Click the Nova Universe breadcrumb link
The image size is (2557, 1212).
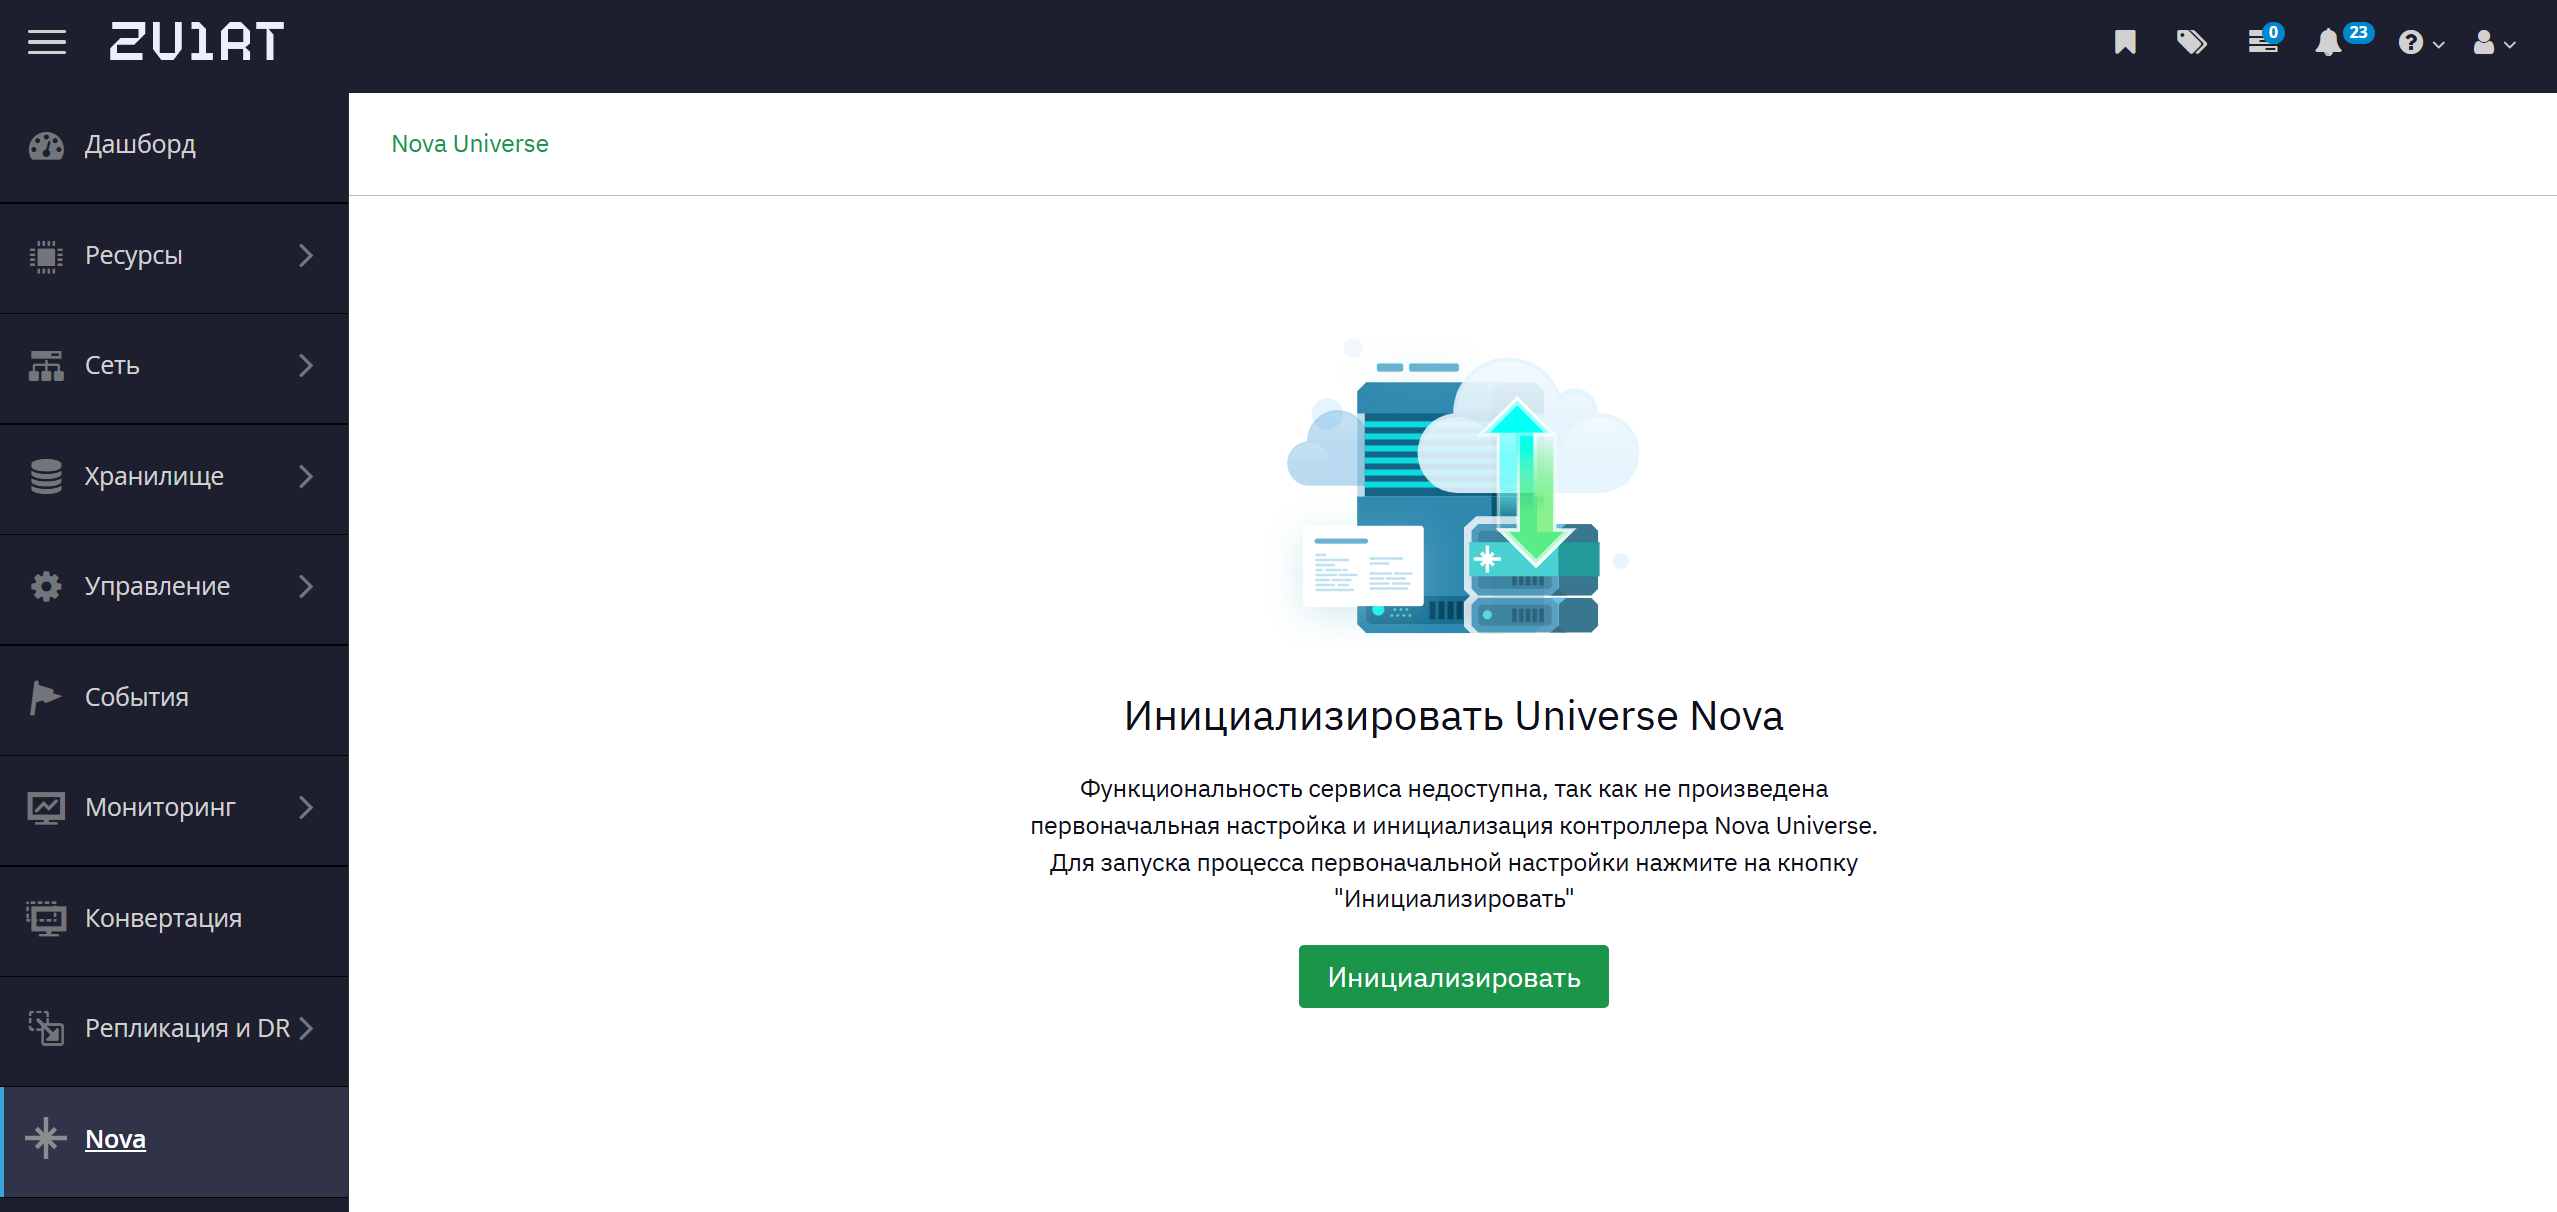pyautogui.click(x=470, y=144)
